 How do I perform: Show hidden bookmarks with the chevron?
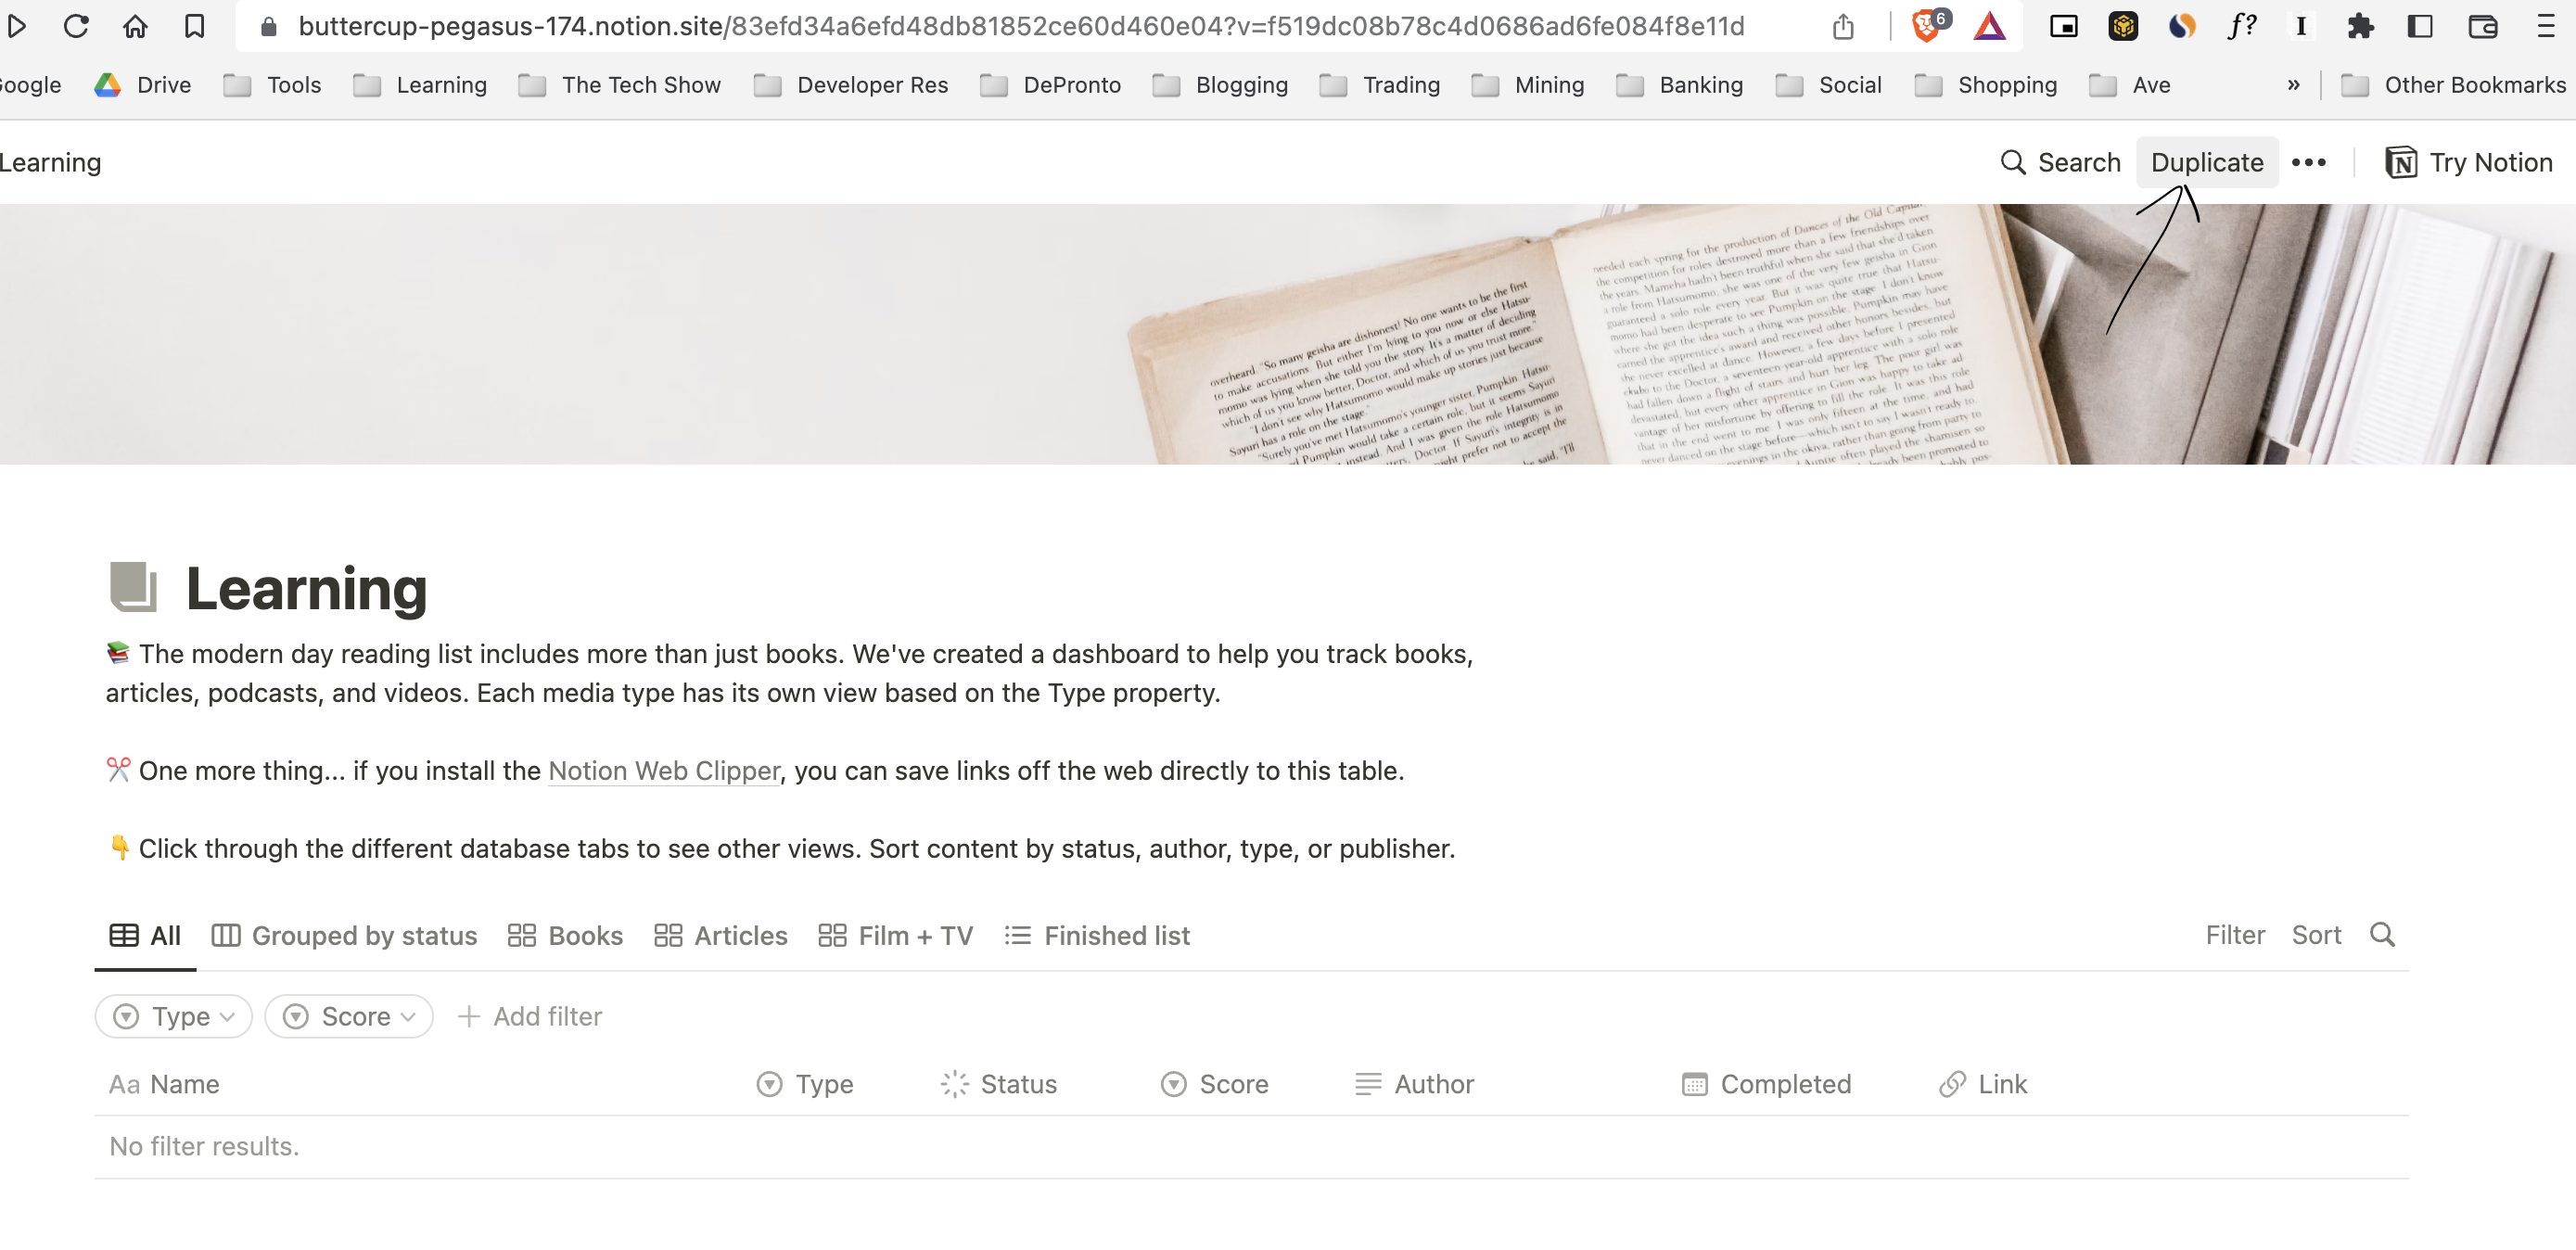coord(2293,85)
